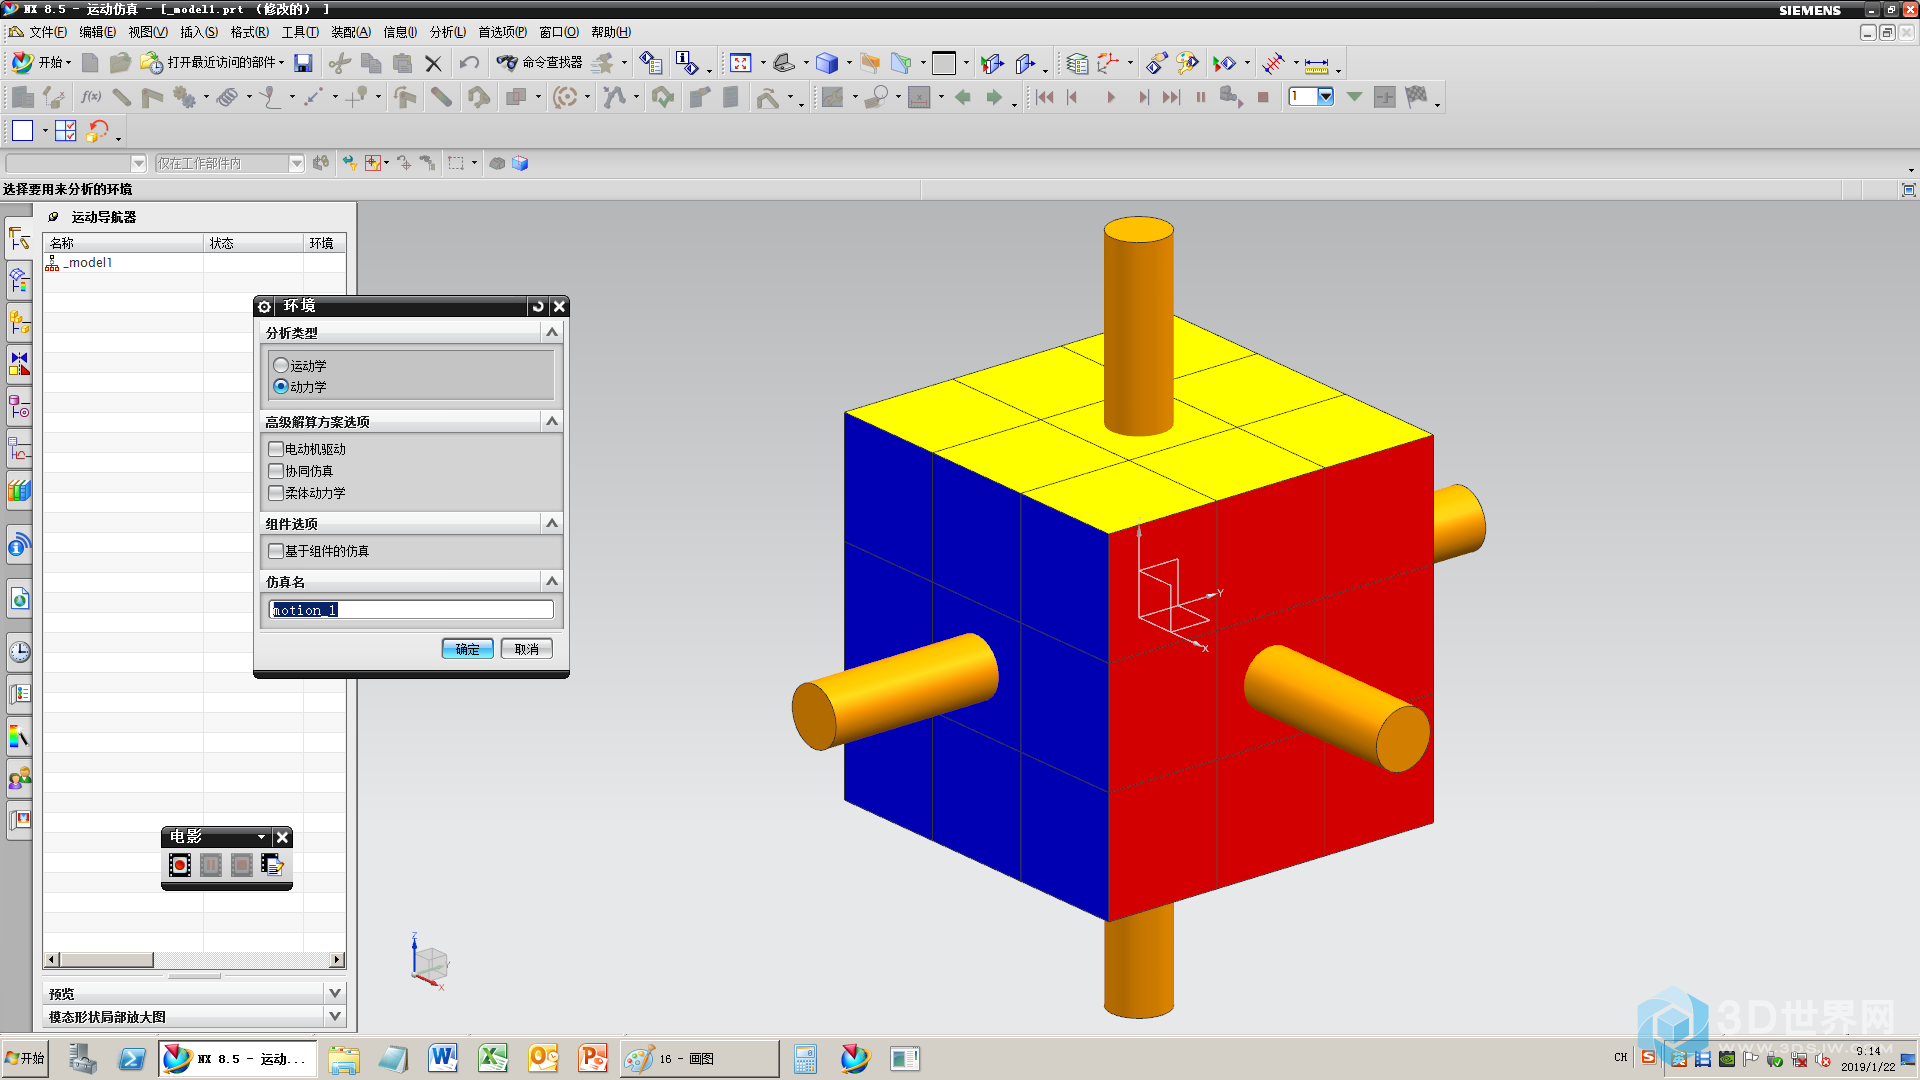Click the Delete X icon
The width and height of the screenshot is (1920, 1080).
coord(433,63)
